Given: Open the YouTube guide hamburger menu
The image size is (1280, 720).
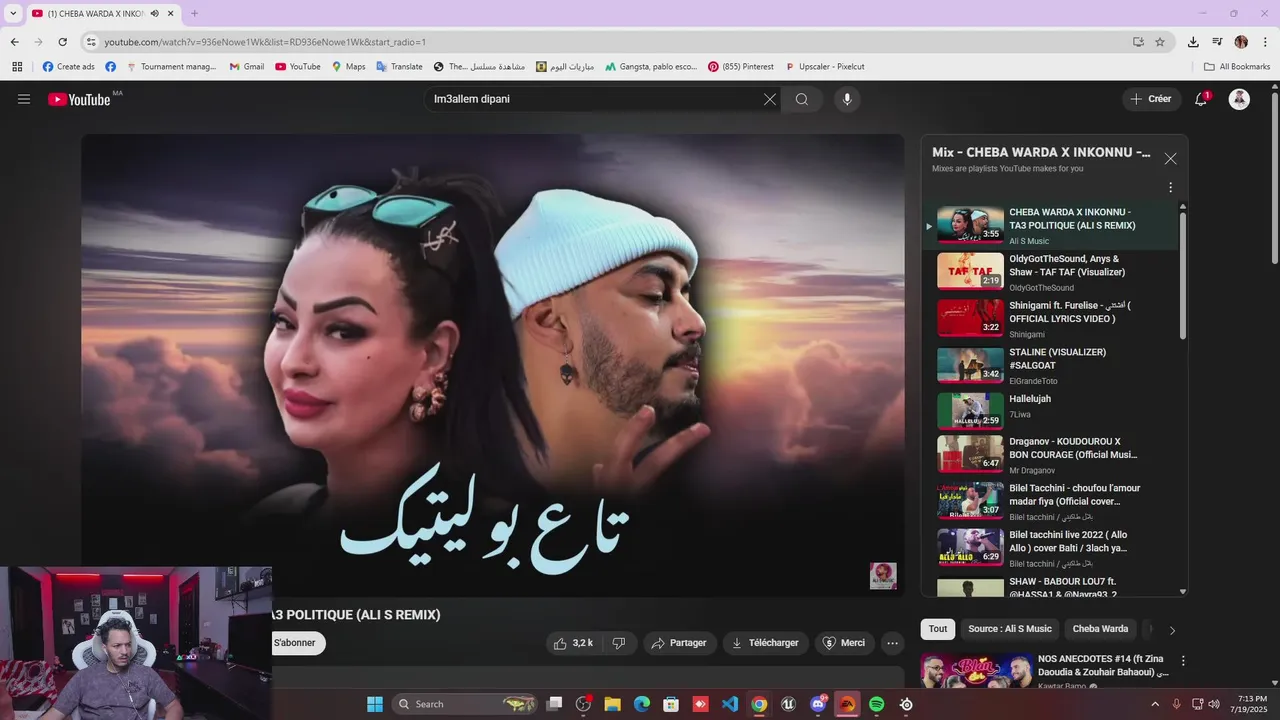Looking at the screenshot, I should 24,99.
